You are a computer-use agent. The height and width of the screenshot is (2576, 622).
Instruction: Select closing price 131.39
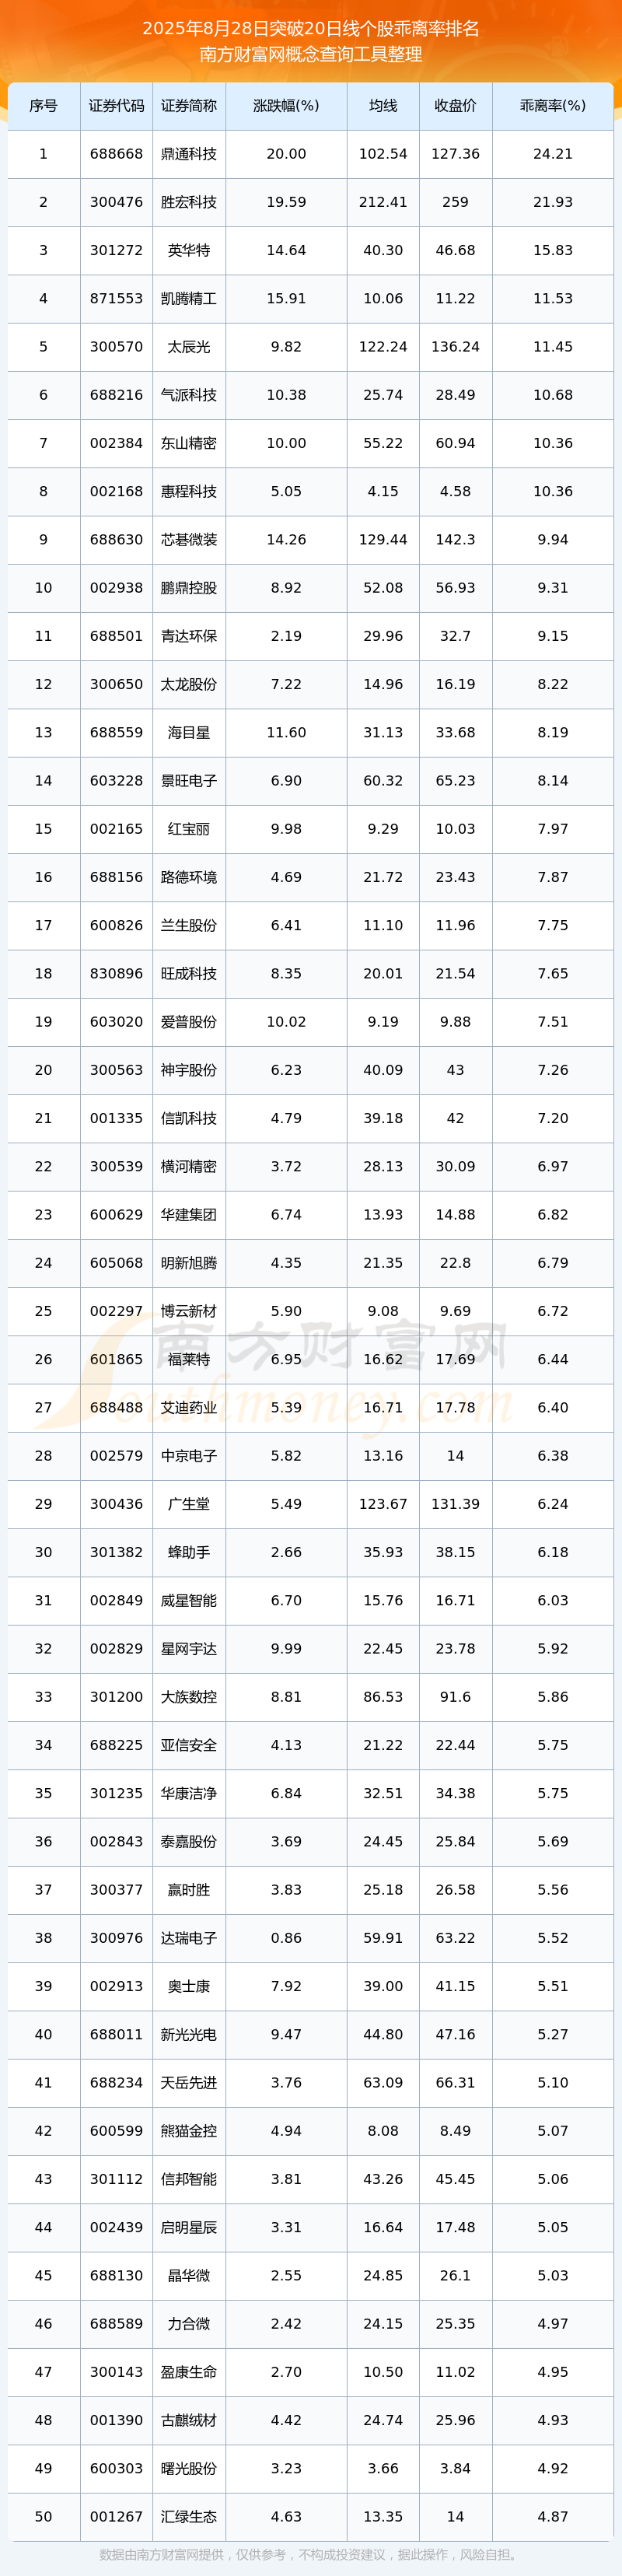point(455,1504)
